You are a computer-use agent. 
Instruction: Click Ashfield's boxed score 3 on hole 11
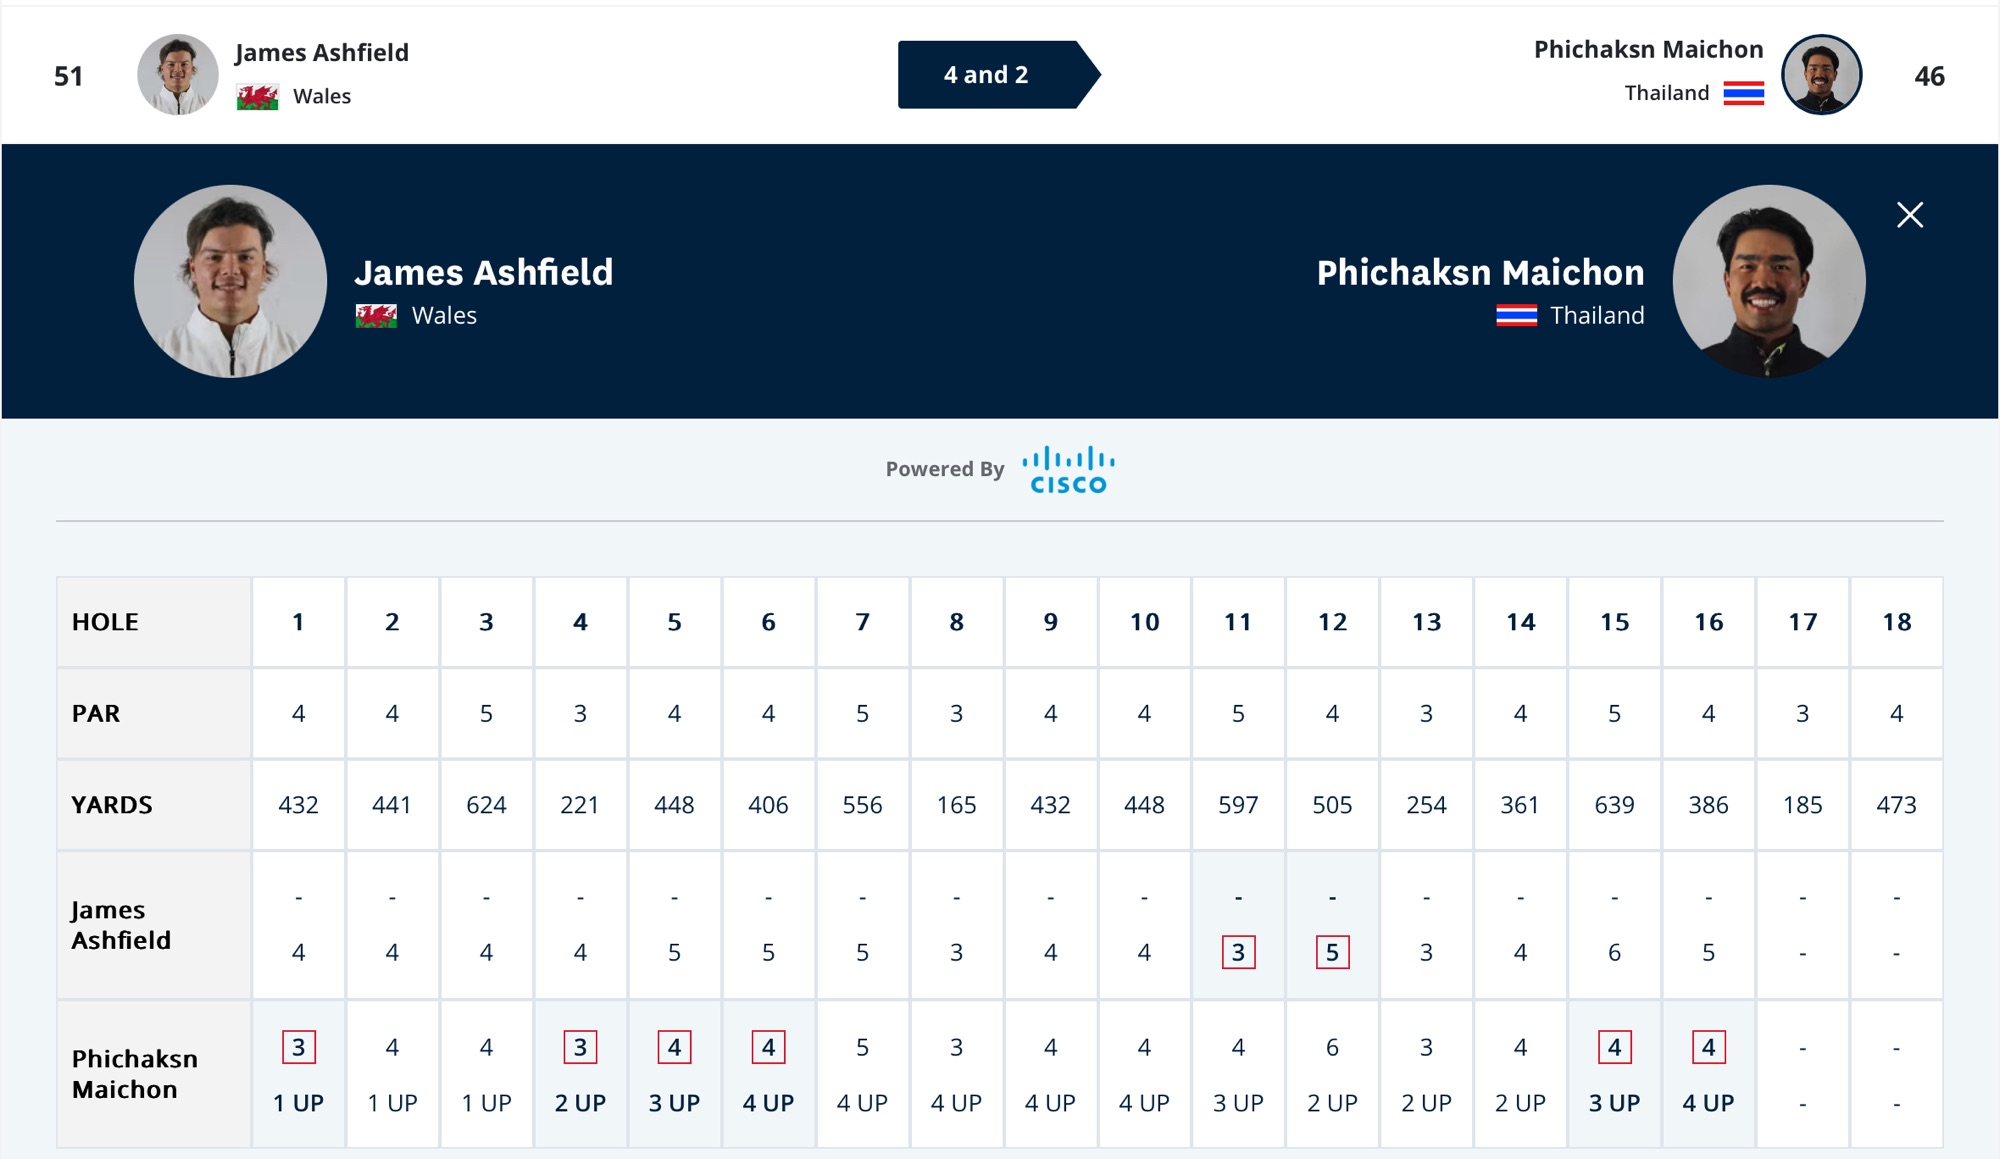coord(1238,952)
